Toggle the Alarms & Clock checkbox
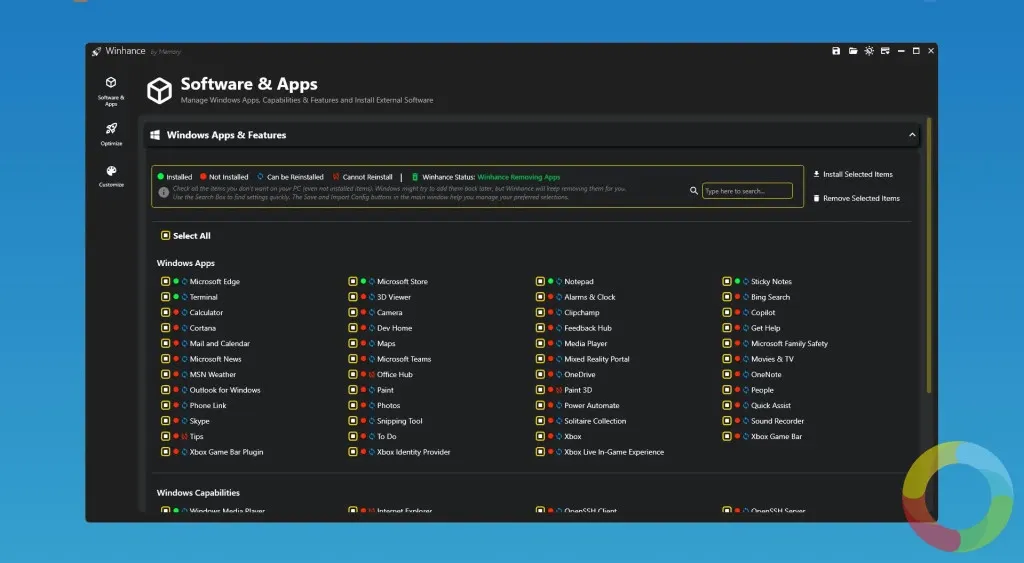Screen dimensions: 1024x563 pos(540,297)
